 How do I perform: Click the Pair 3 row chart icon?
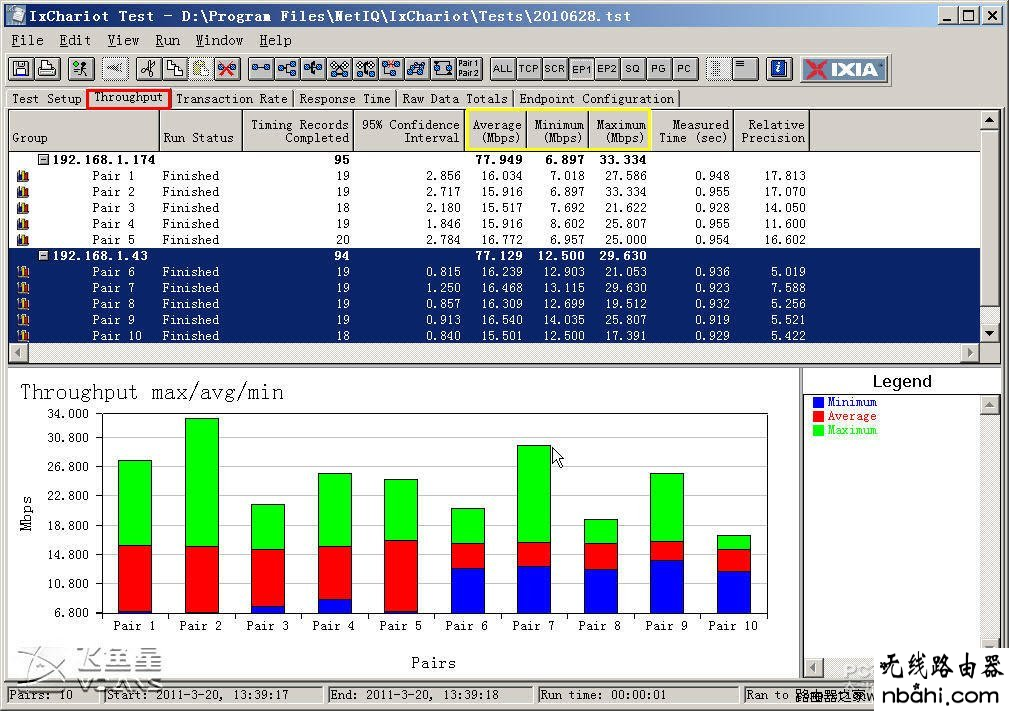[x=23, y=208]
